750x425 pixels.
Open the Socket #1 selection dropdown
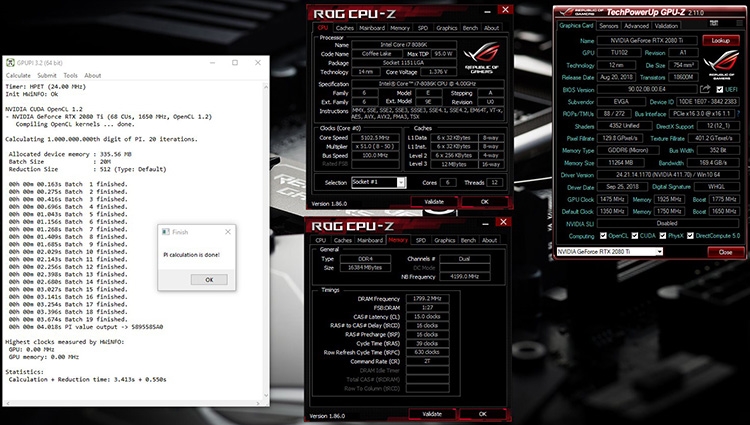click(x=401, y=183)
